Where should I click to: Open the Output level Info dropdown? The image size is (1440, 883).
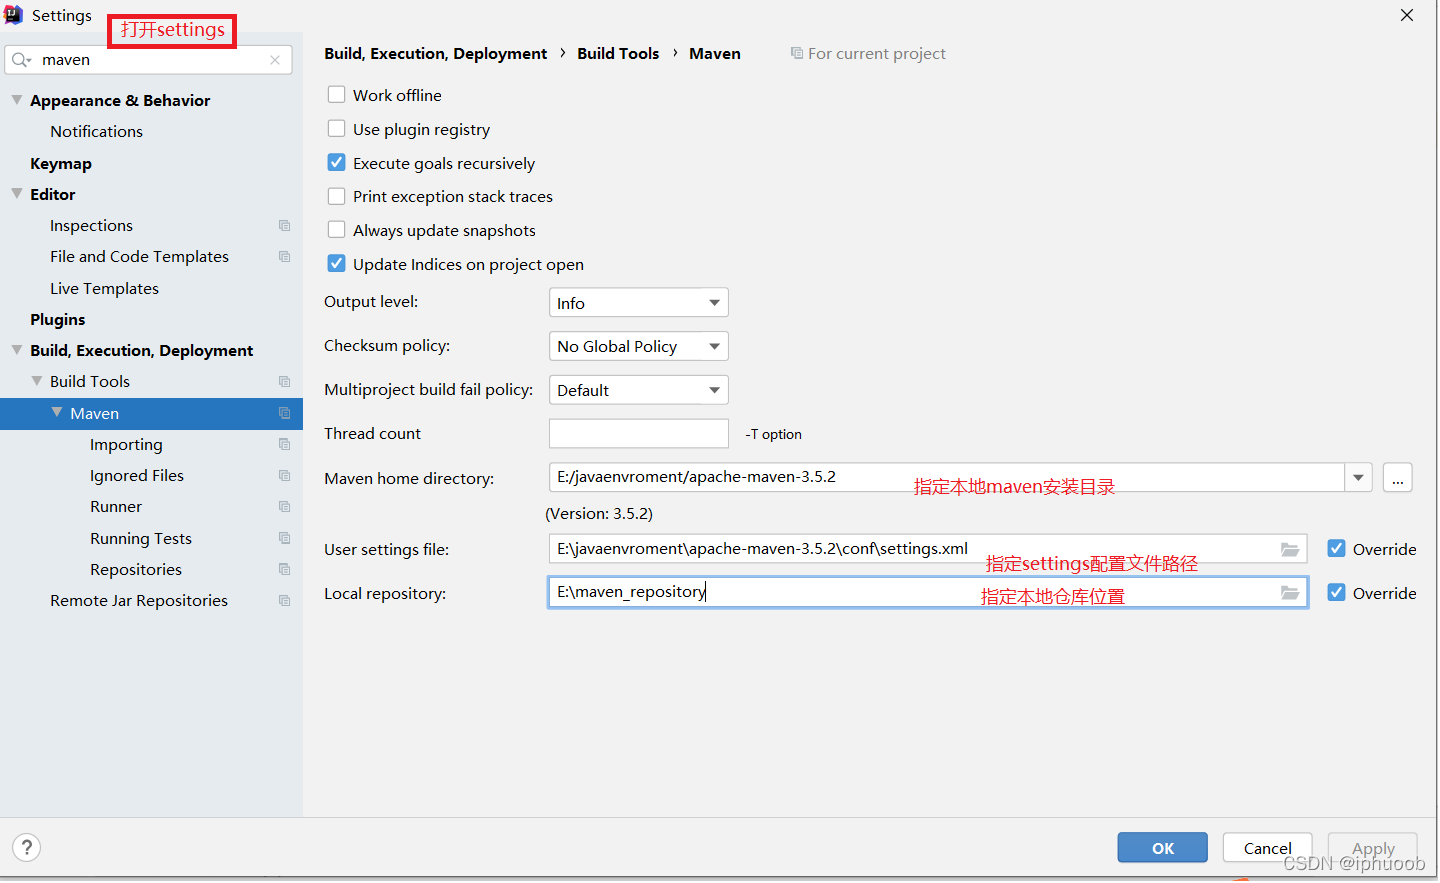(x=639, y=303)
